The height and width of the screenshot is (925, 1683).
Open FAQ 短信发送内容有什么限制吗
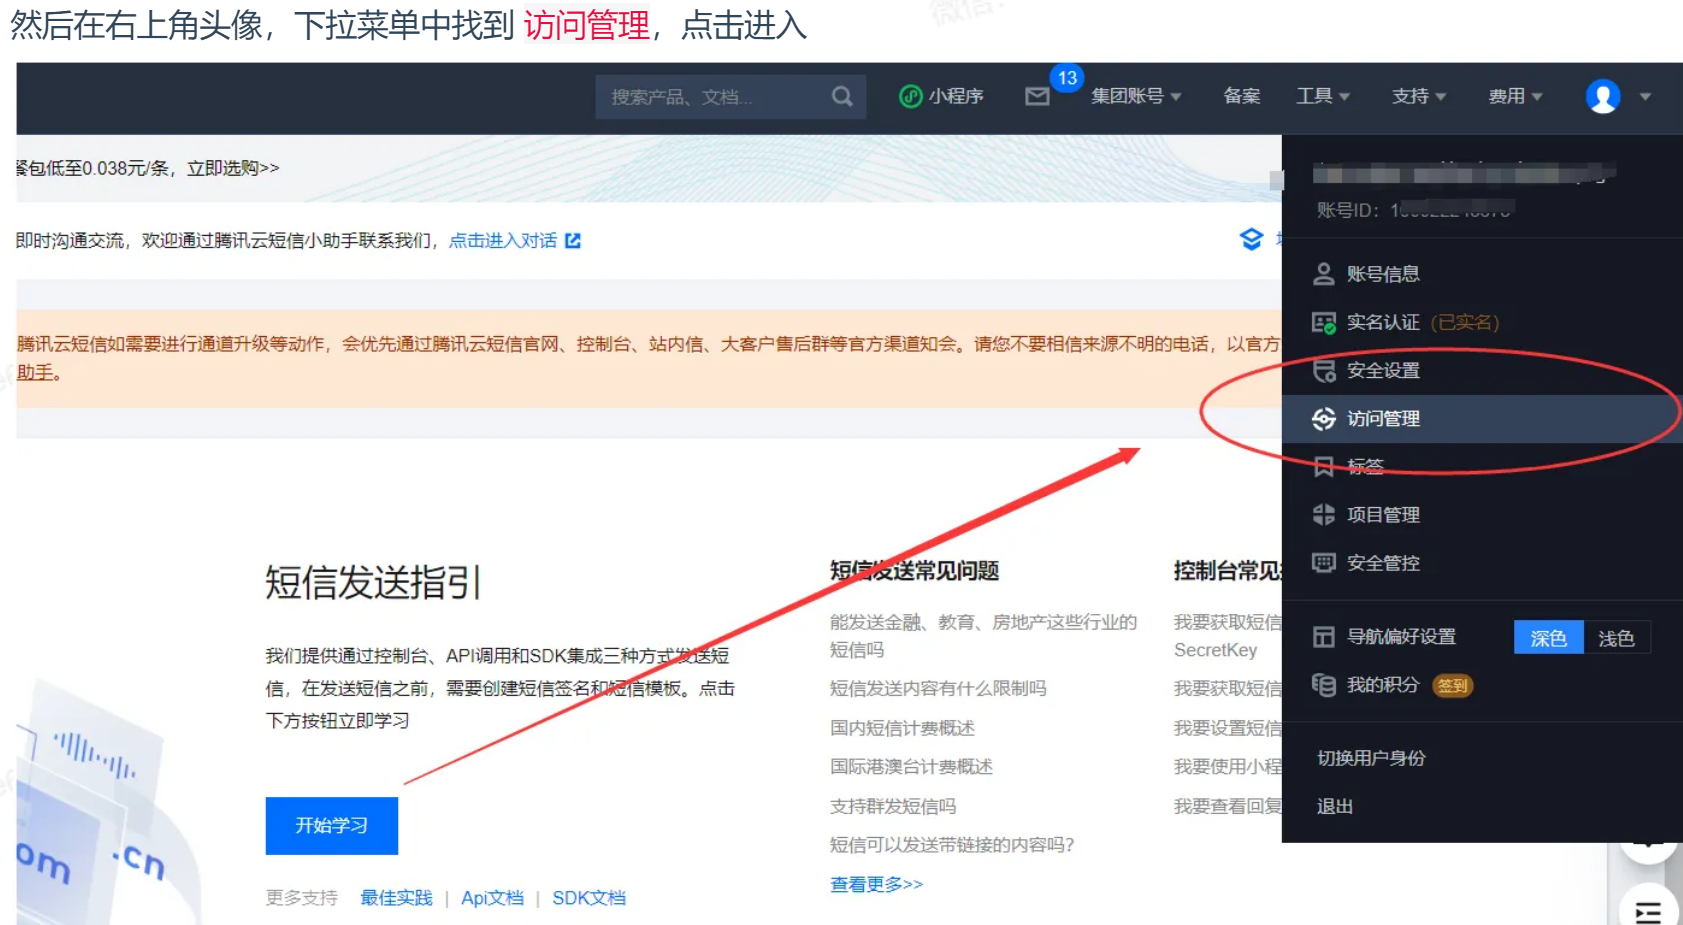tap(938, 688)
